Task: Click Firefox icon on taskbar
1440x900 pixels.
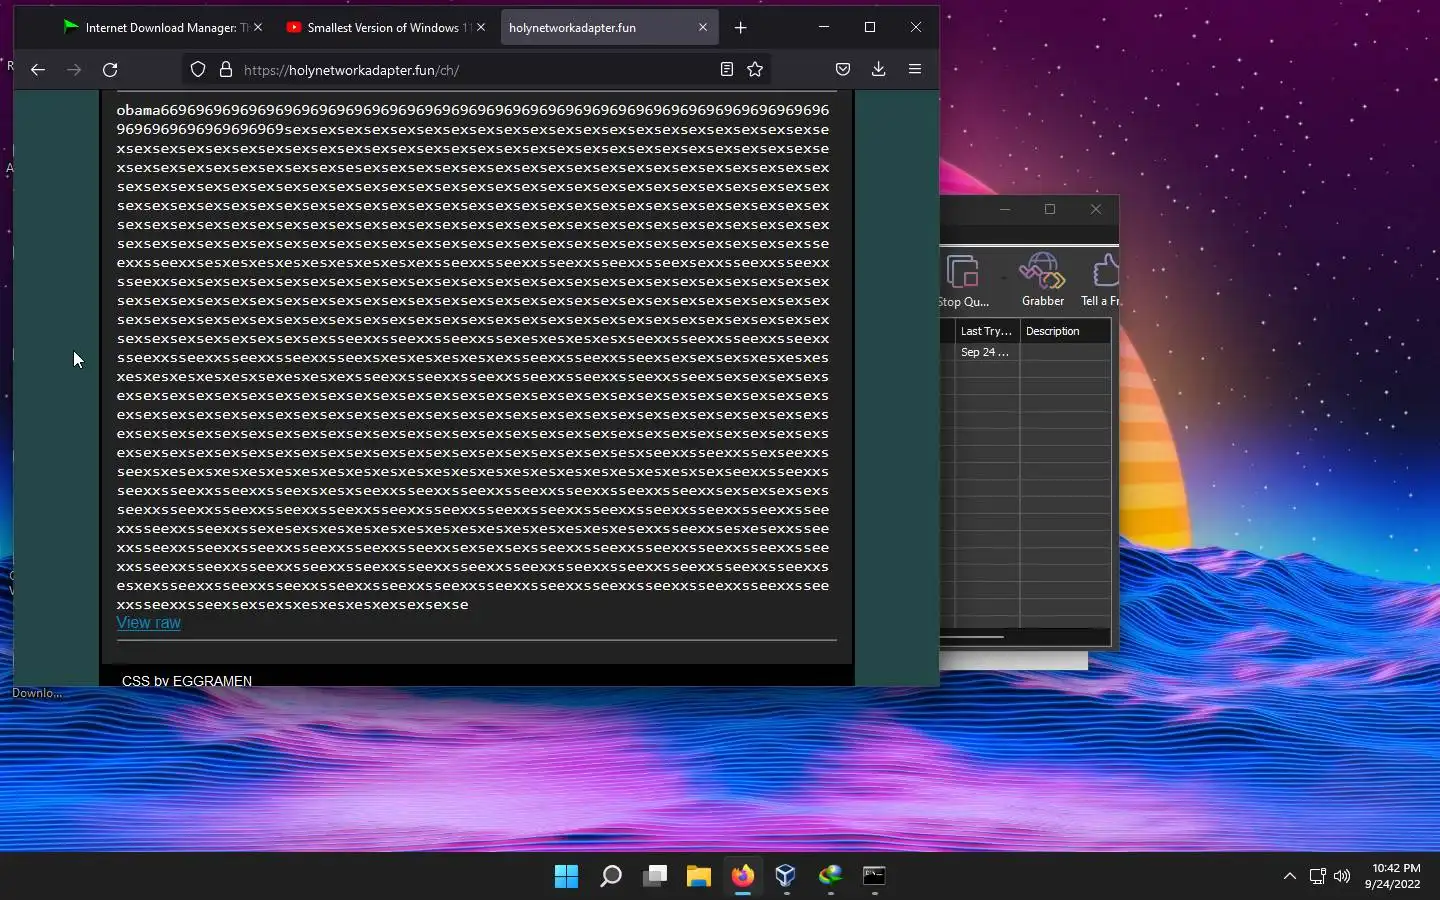Action: point(743,876)
